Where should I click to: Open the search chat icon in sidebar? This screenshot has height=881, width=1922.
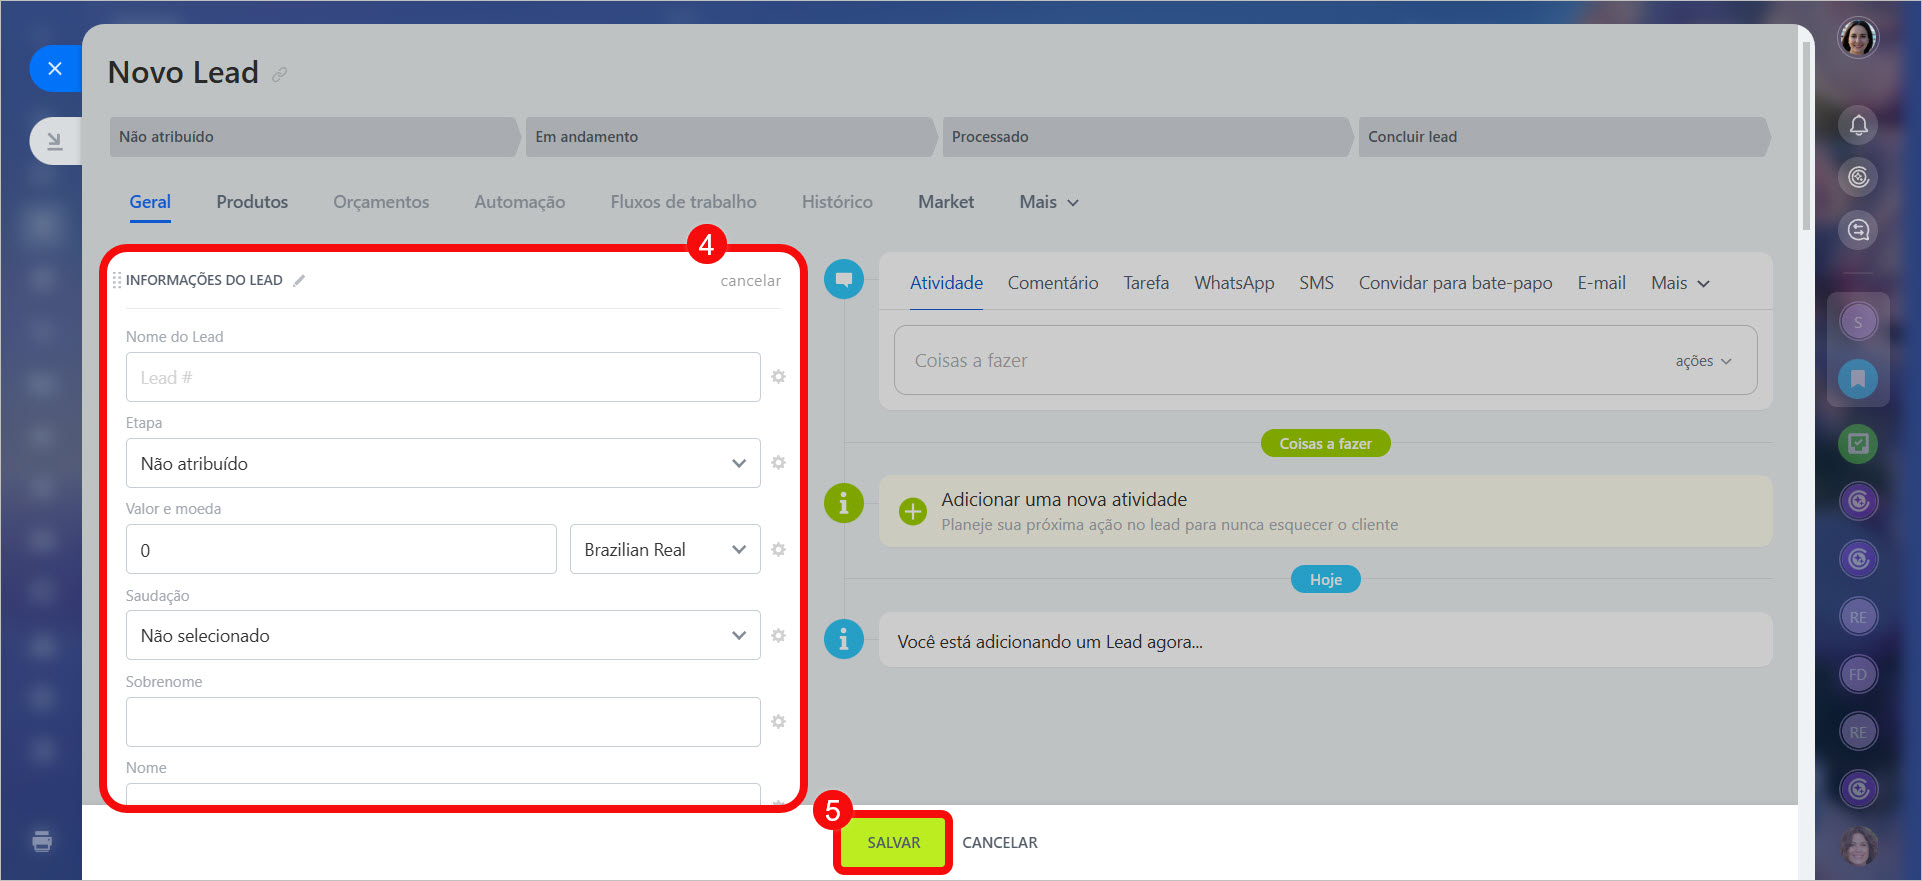[1858, 230]
